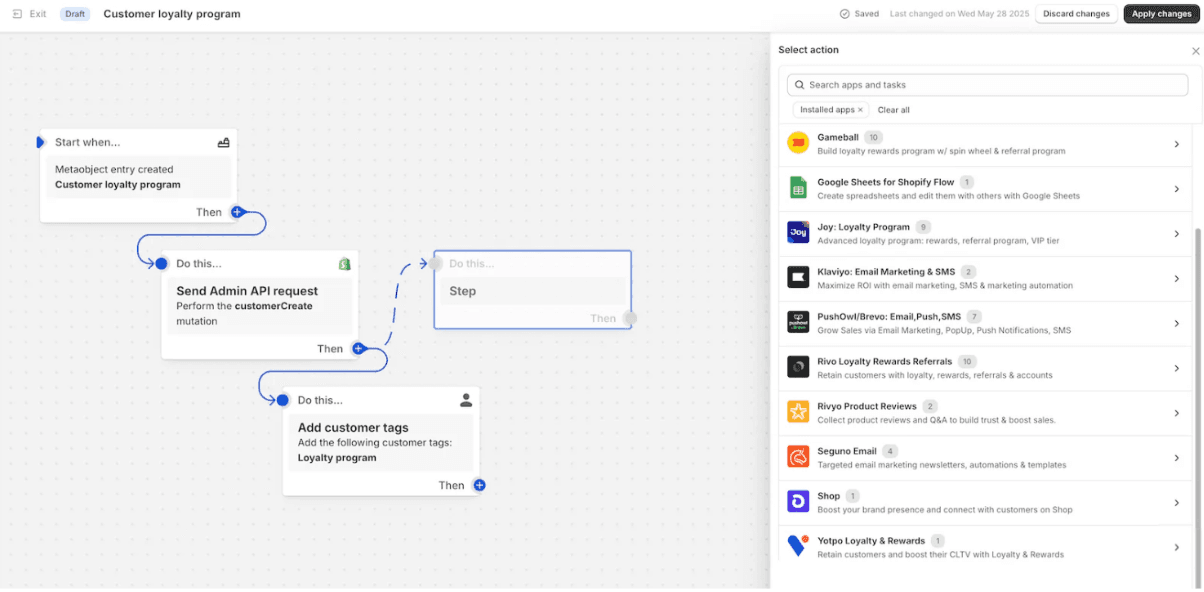Select the Shop app icon
This screenshot has height=592, width=1204.
(x=797, y=501)
